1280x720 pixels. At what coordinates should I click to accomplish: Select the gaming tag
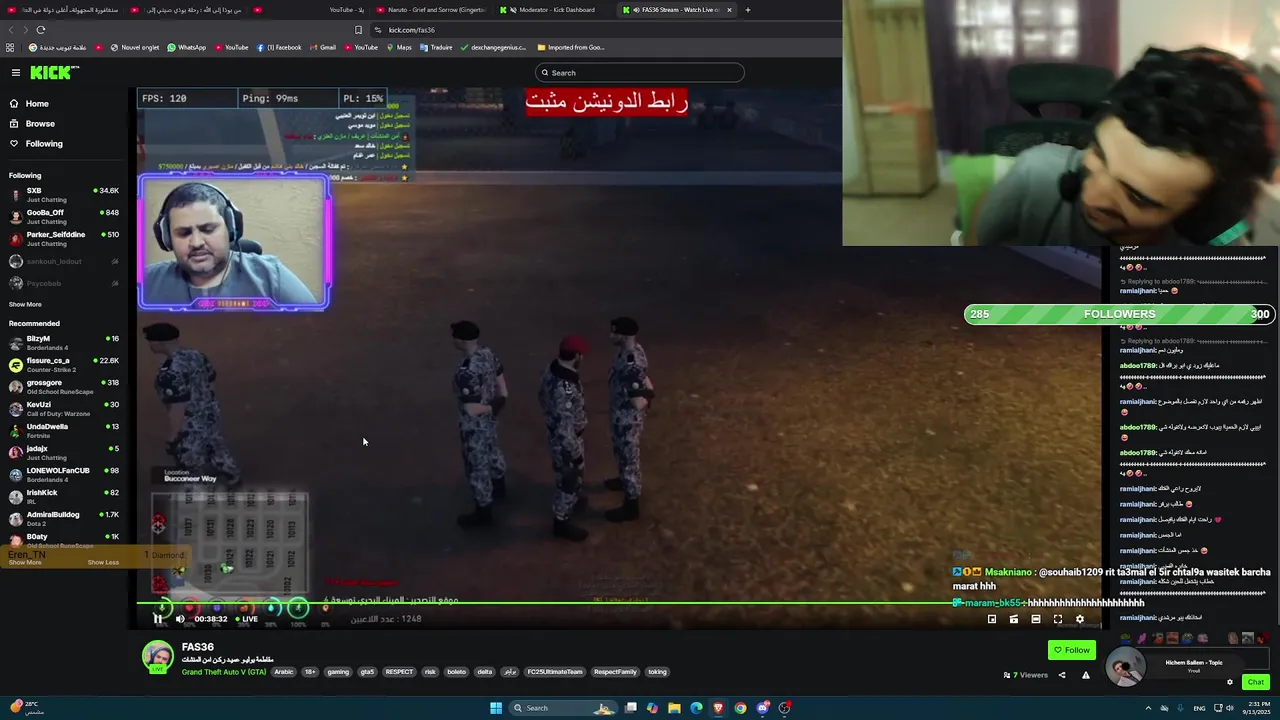click(x=338, y=672)
